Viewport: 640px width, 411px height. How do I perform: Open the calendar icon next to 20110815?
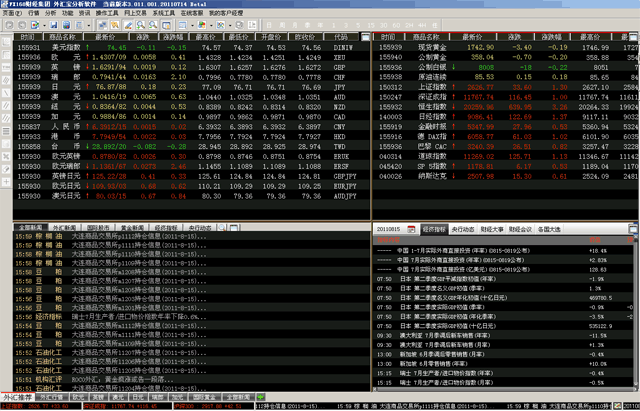pyautogui.click(x=411, y=229)
